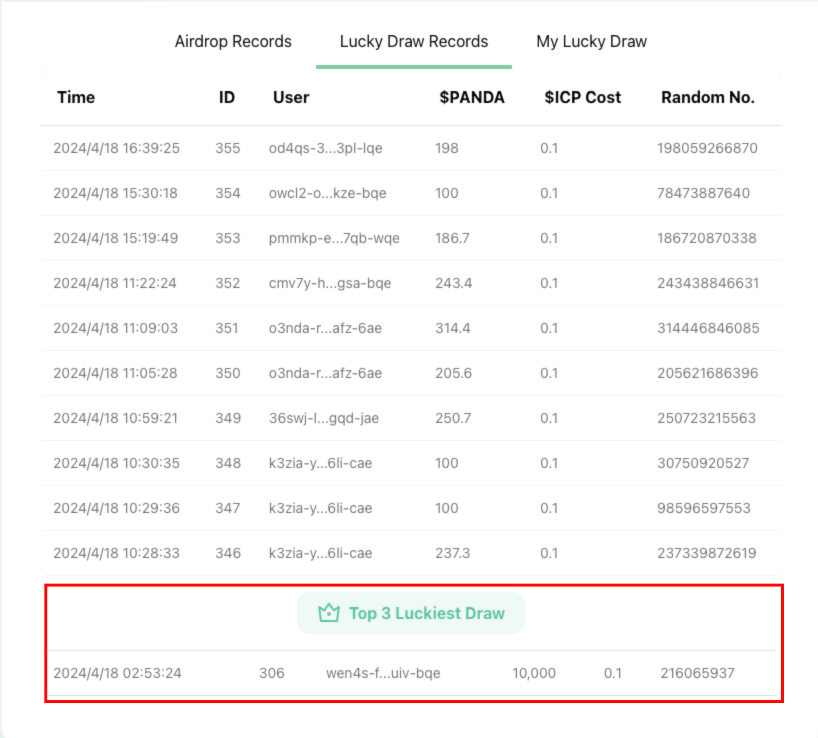Click the ID column header
818x738 pixels.
(227, 97)
